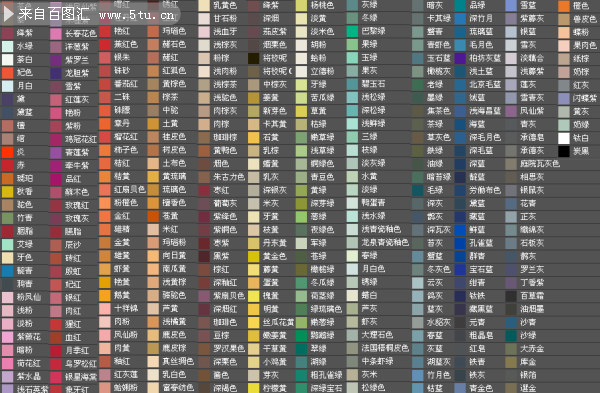Image resolution: width=600 pixels, height=393 pixels.
Task: Select the 土黄 color swatch
Action: click(153, 124)
